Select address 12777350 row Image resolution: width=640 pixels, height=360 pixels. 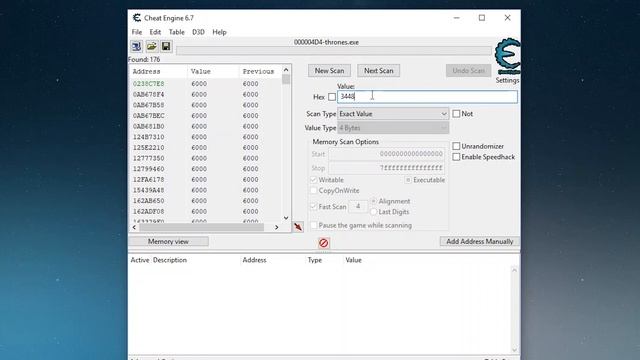tap(205, 158)
